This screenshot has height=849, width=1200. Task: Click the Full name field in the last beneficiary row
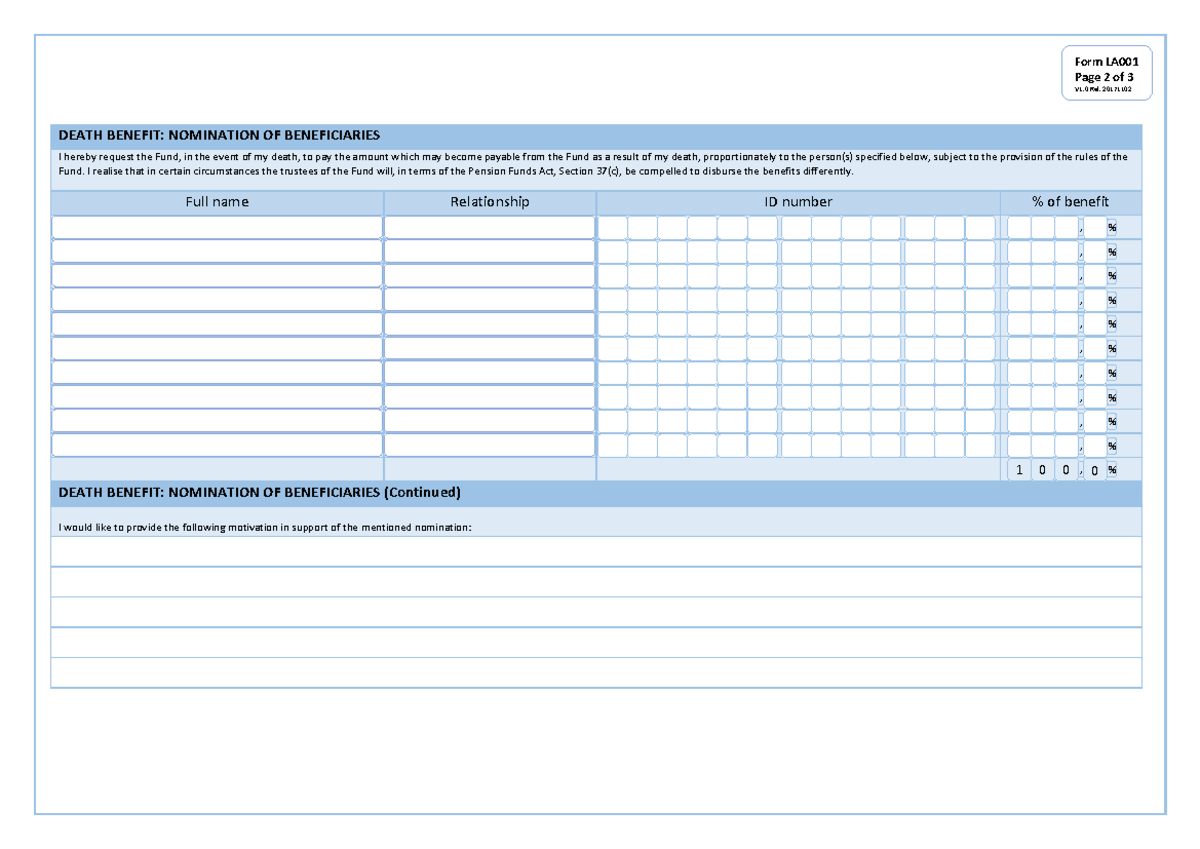(x=217, y=446)
